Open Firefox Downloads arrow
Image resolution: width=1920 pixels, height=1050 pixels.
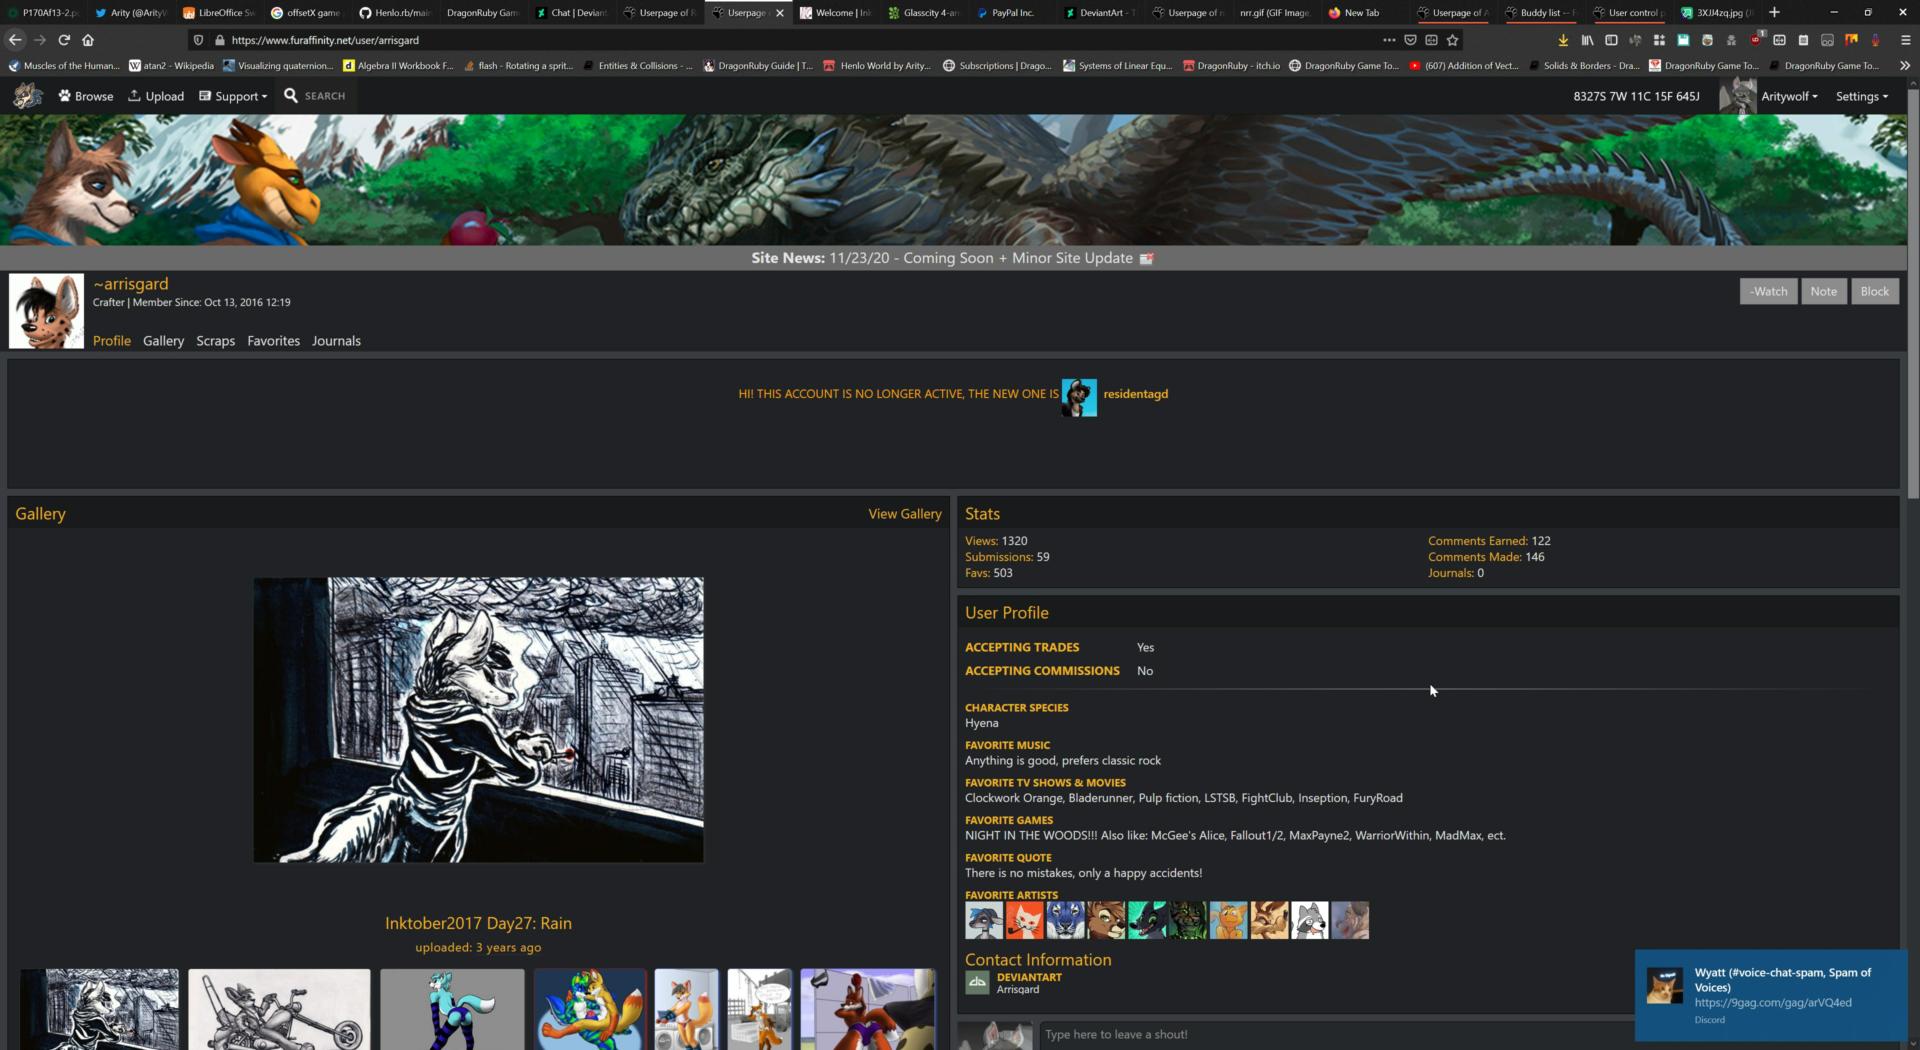[x=1563, y=40]
